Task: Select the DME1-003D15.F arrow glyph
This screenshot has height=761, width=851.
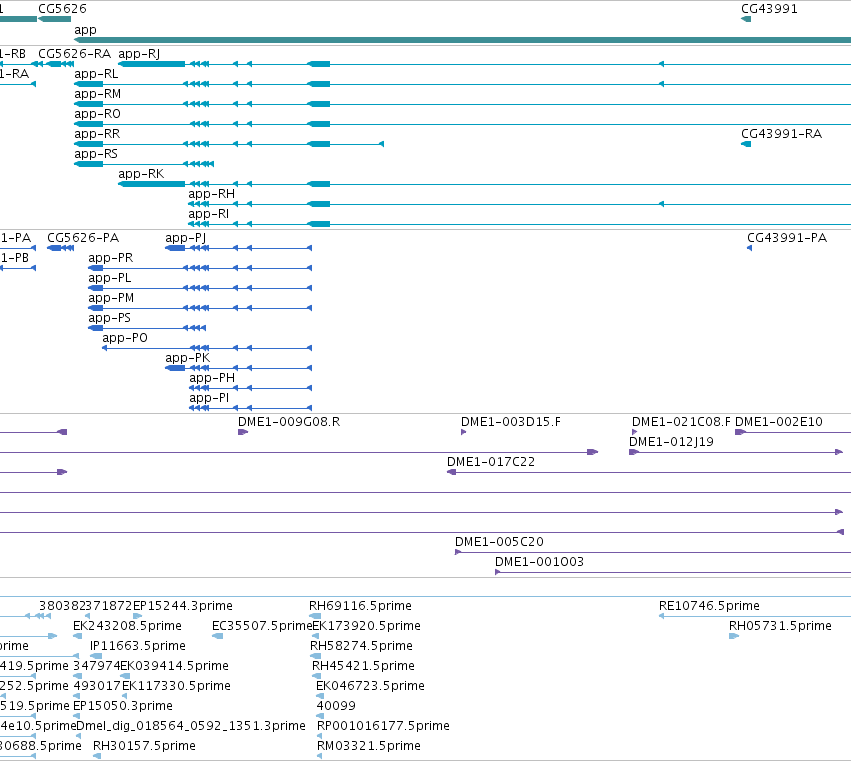Action: [463, 432]
